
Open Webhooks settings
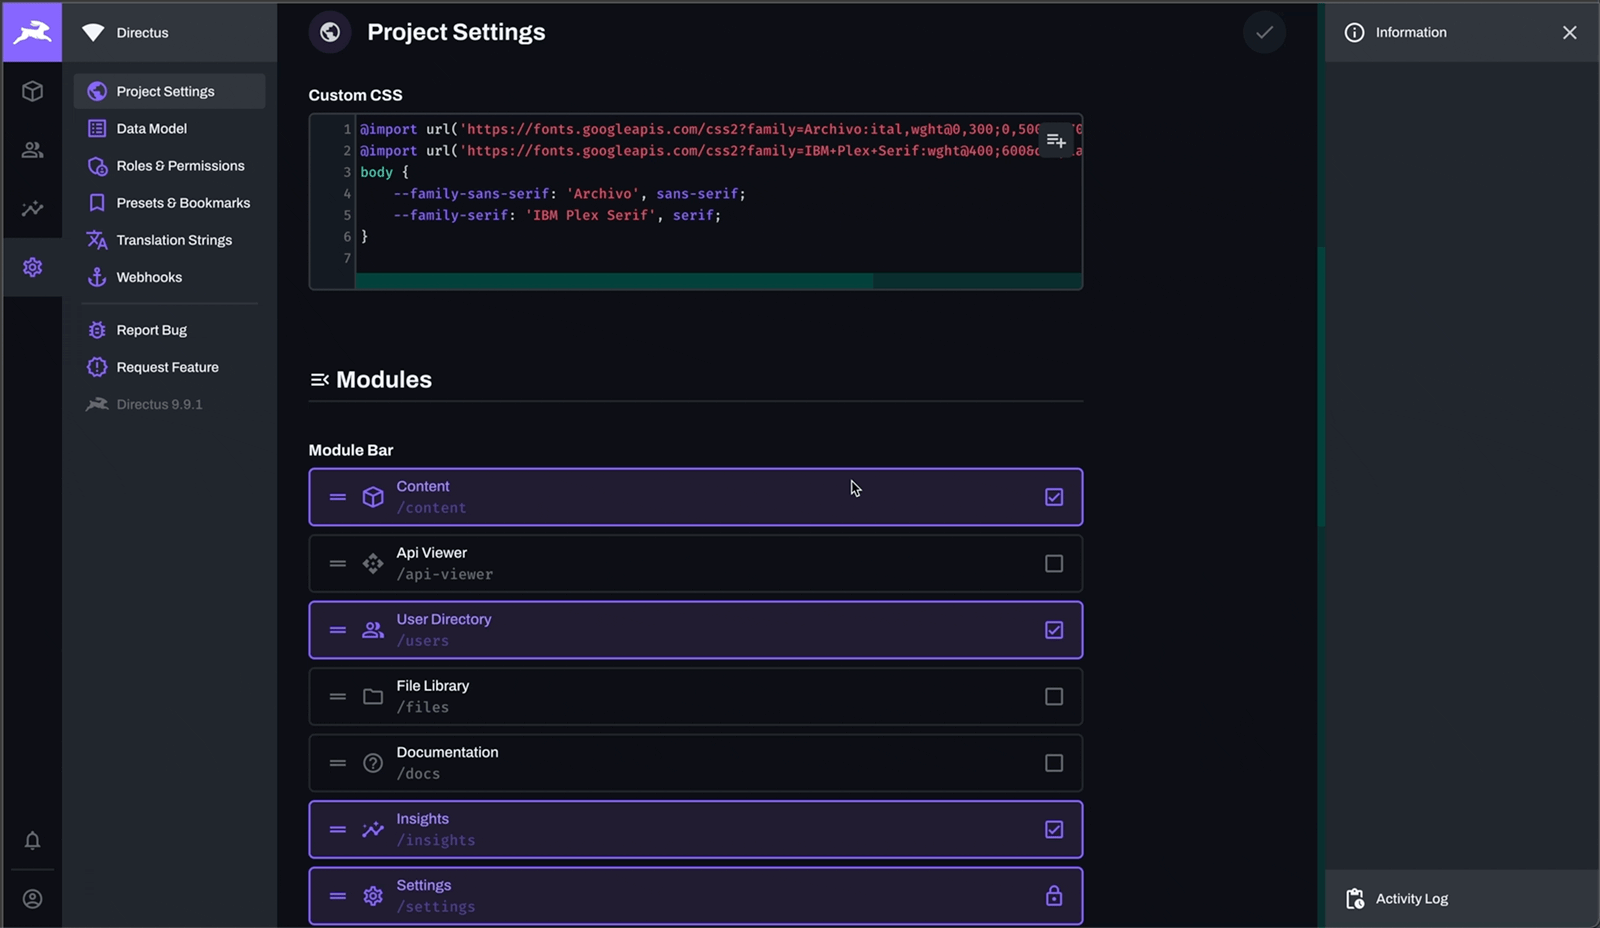coord(170,277)
